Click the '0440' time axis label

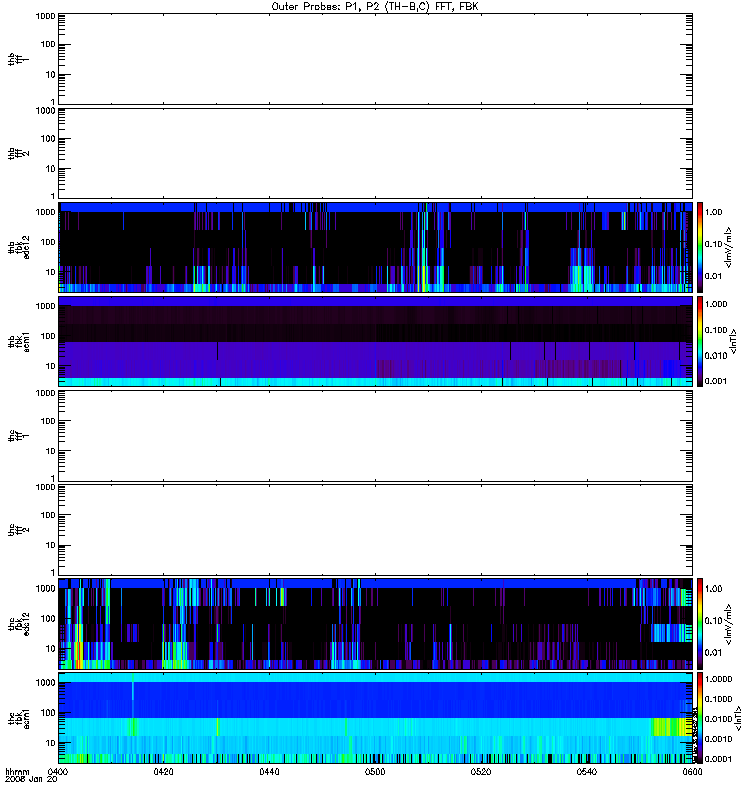point(269,771)
